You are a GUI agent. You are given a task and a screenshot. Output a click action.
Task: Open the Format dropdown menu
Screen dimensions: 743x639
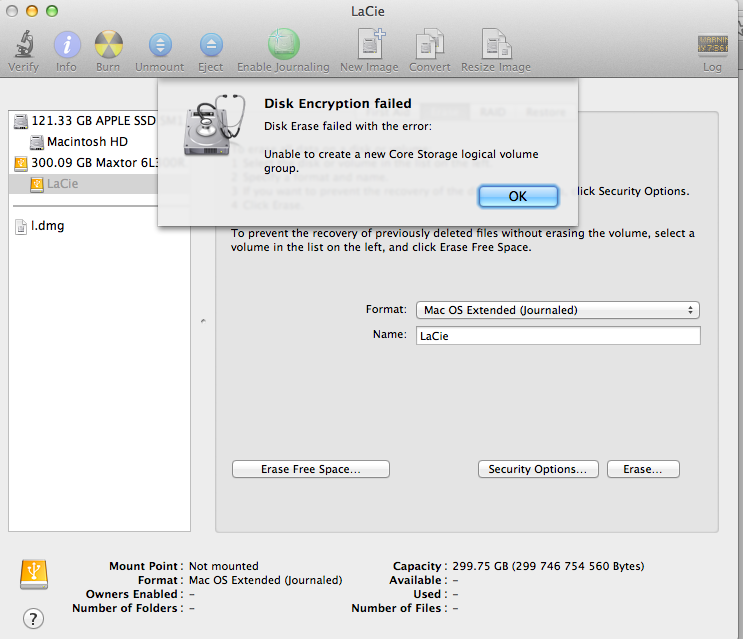point(558,310)
